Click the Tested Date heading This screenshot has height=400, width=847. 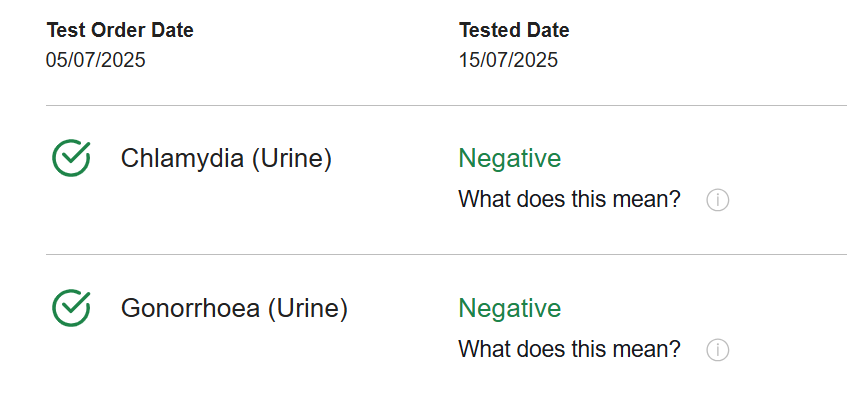pyautogui.click(x=514, y=30)
